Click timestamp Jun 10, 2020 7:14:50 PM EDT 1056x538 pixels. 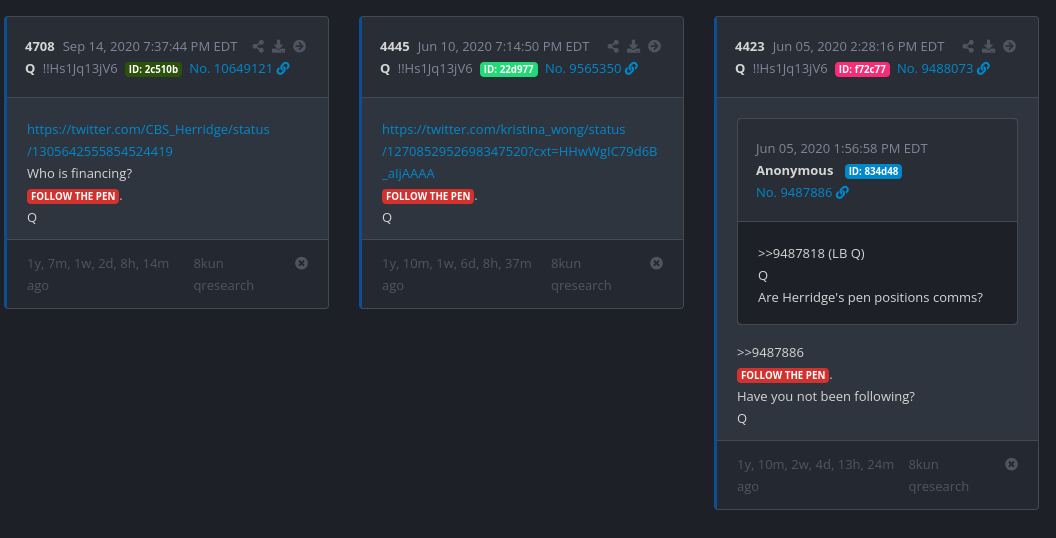504,46
